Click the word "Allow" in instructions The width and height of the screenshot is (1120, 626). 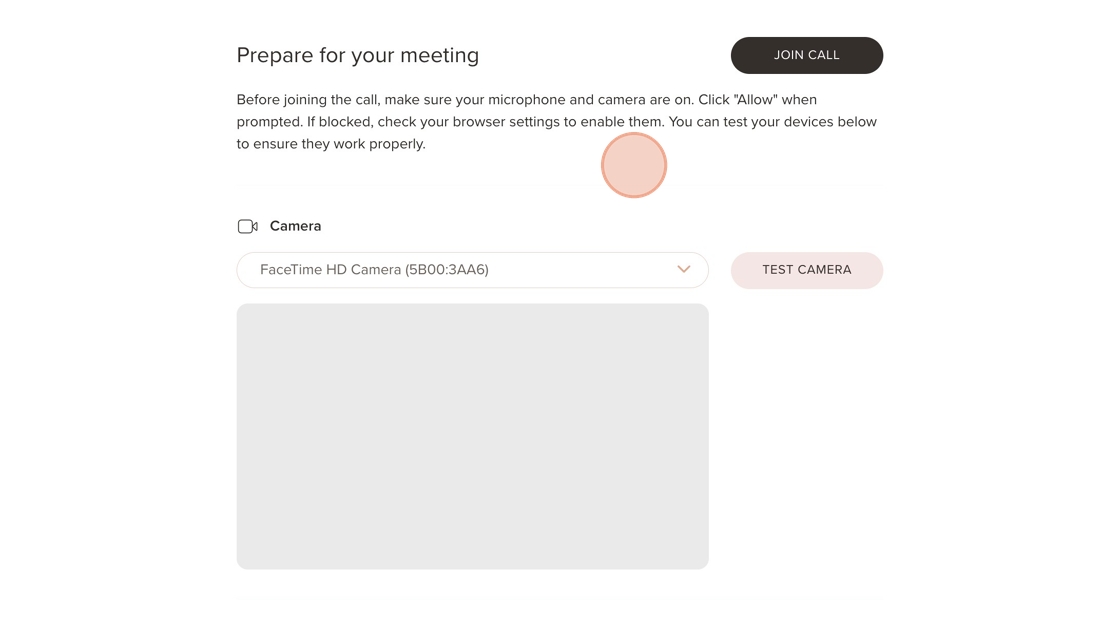pos(756,100)
